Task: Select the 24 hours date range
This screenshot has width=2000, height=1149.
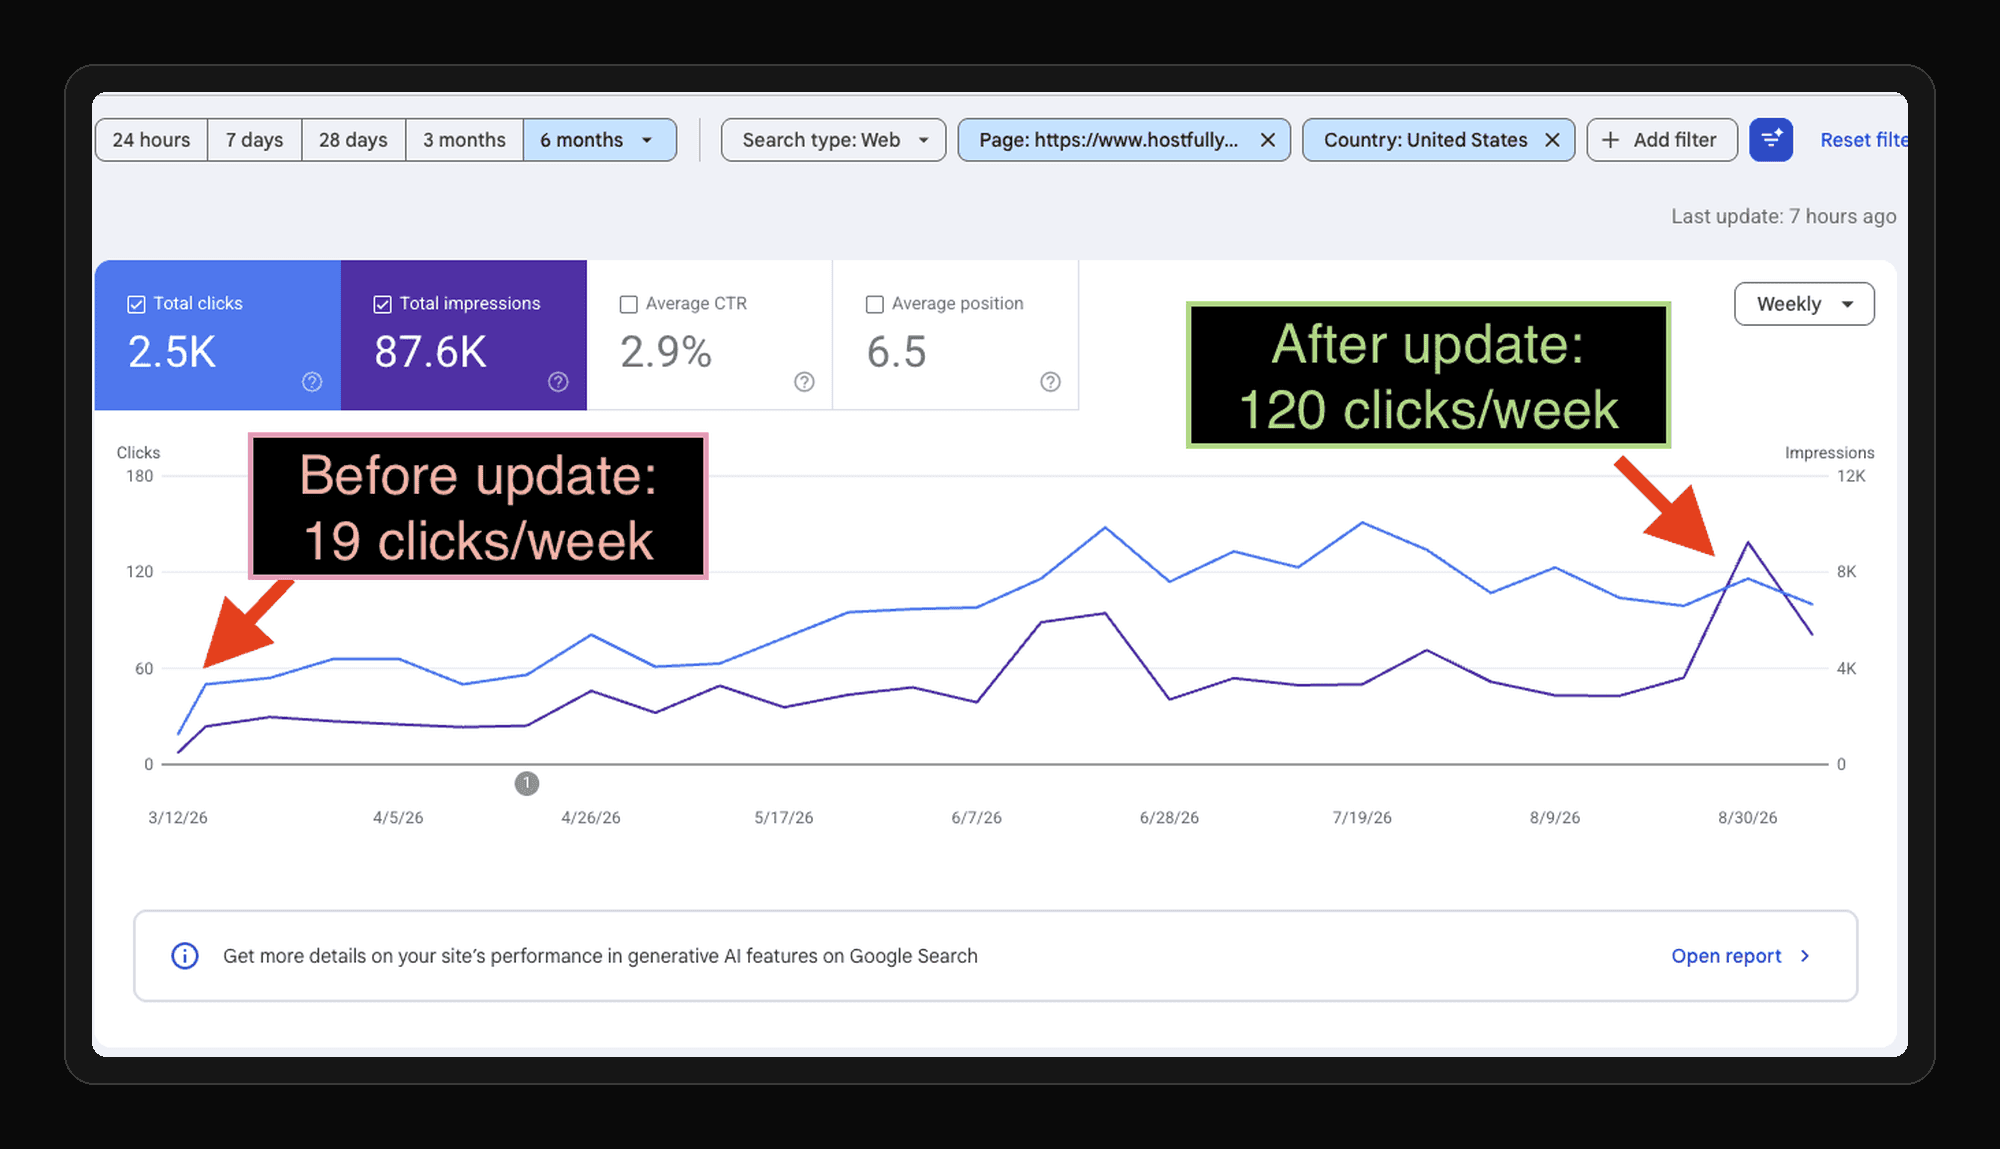Action: point(151,140)
